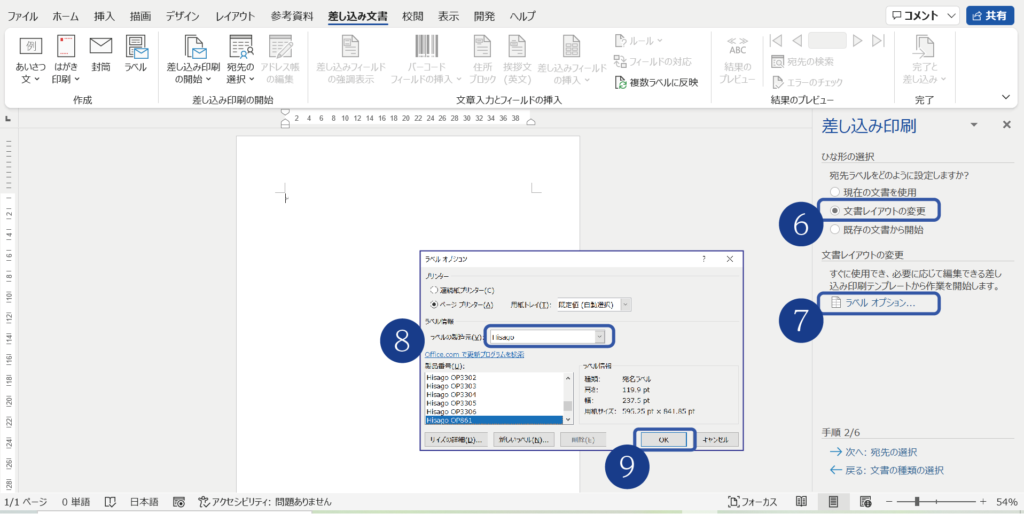Open the はがき印刷 postcard print tool
This screenshot has height=514, width=1024.
coord(66,59)
